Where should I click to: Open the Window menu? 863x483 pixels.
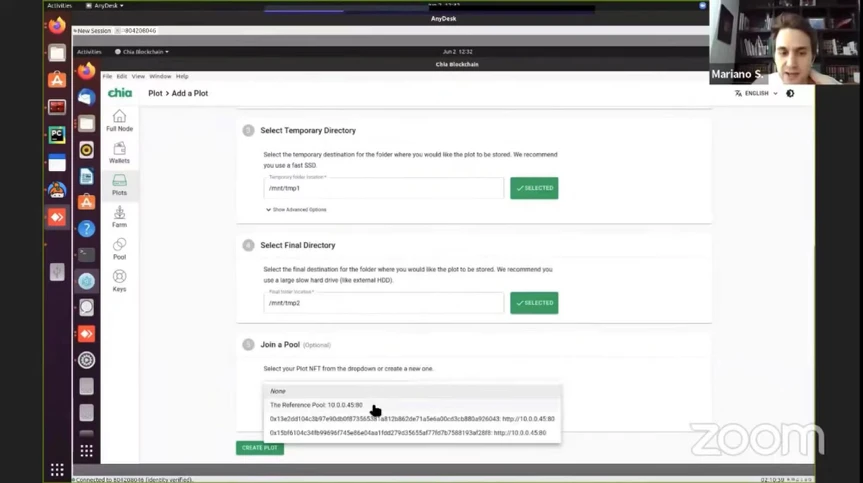pos(160,76)
